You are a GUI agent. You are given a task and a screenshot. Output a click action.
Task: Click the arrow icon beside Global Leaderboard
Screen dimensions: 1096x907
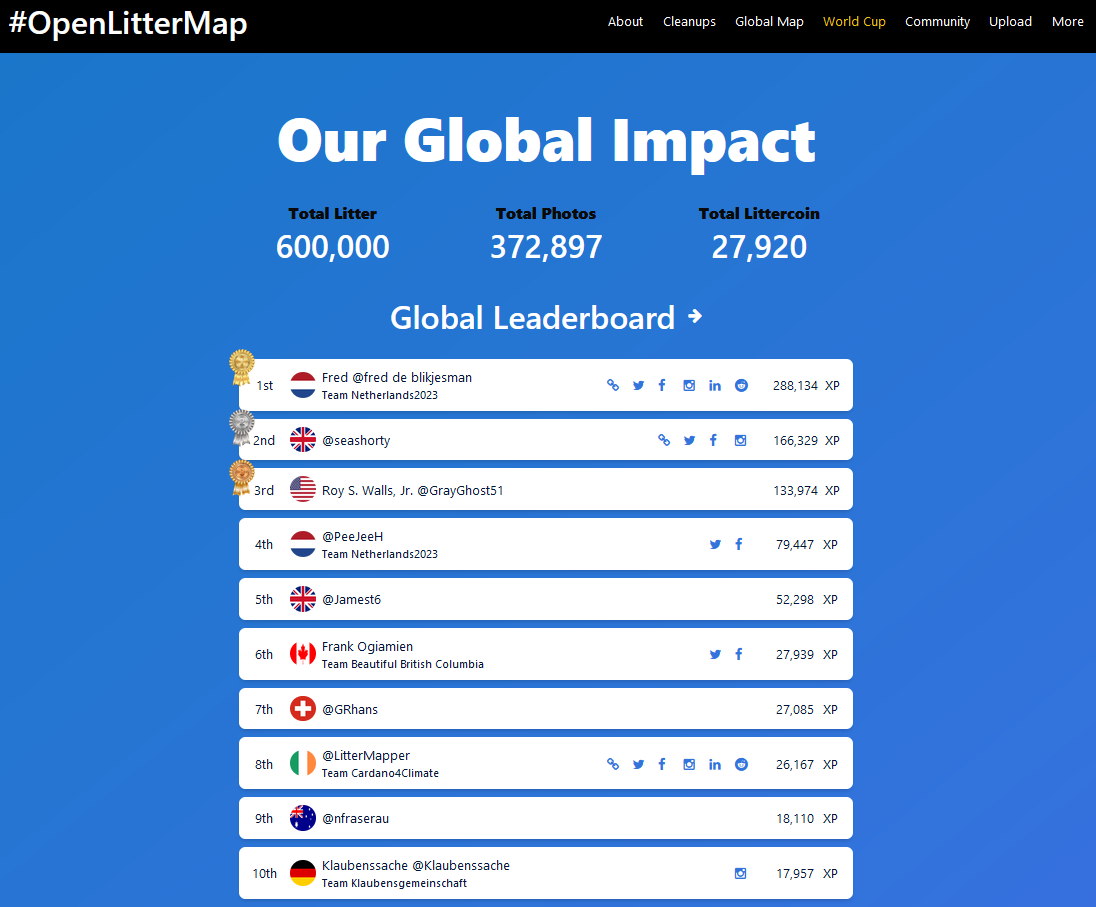click(695, 317)
